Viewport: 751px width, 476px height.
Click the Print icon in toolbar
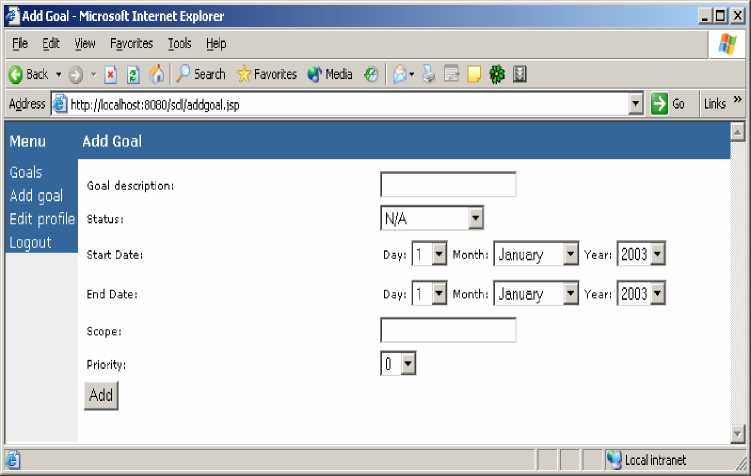click(429, 74)
